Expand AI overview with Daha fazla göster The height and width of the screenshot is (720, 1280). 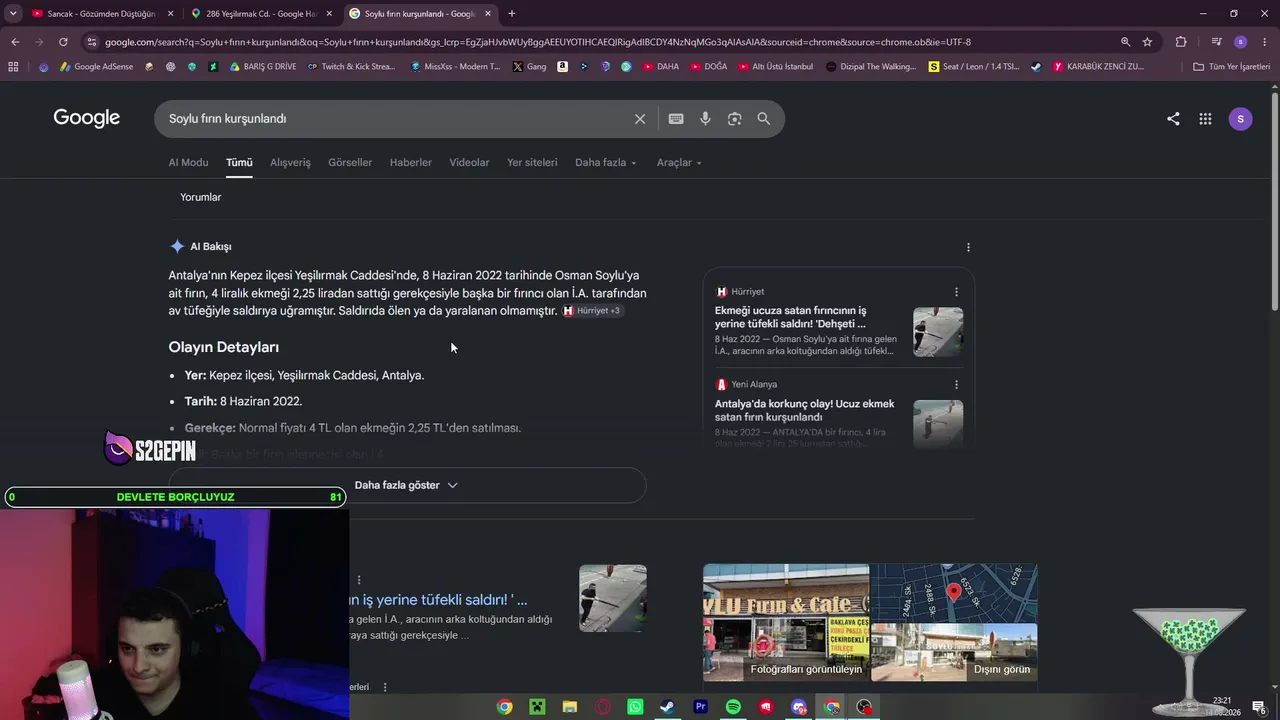(x=407, y=485)
